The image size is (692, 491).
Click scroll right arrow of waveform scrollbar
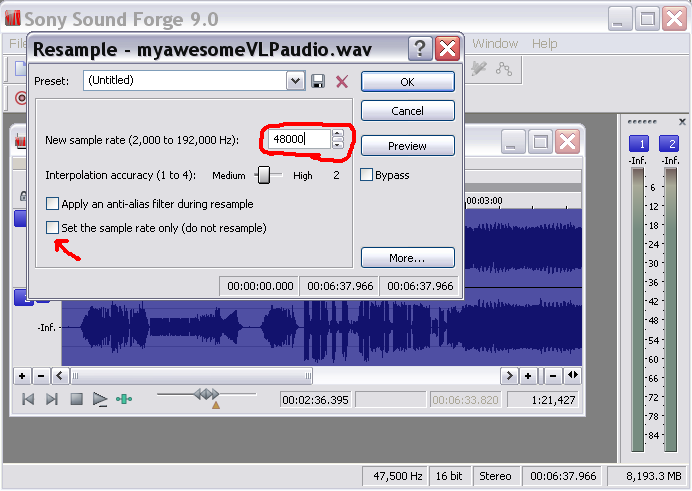[x=509, y=376]
